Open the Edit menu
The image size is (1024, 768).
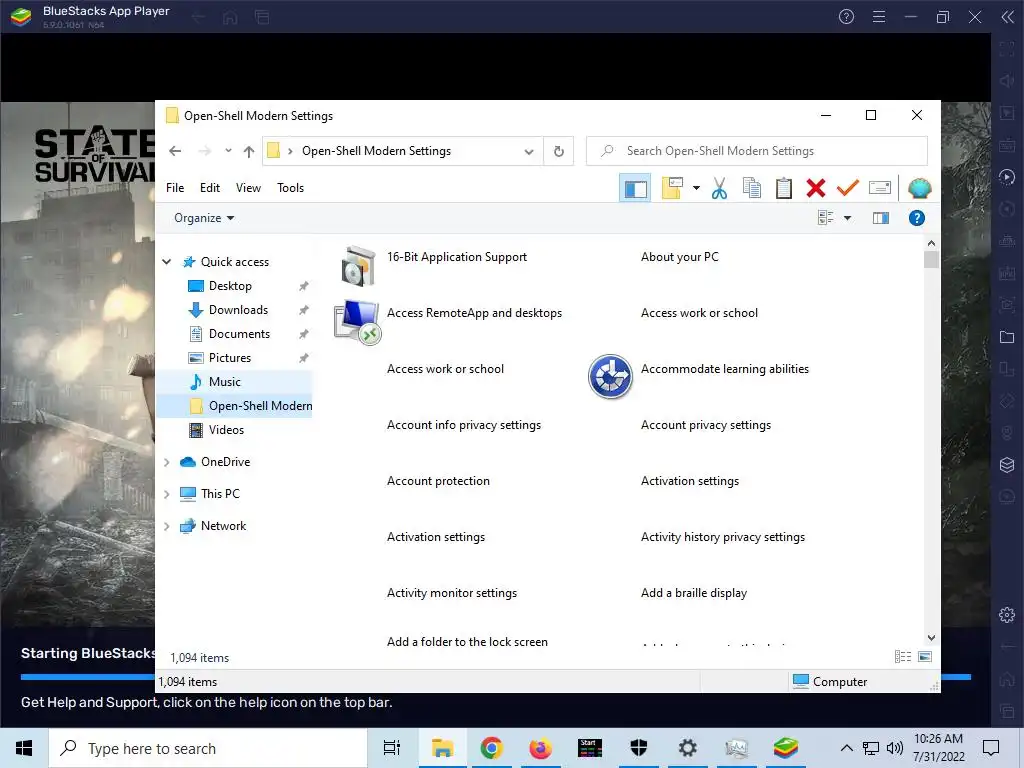coord(210,188)
